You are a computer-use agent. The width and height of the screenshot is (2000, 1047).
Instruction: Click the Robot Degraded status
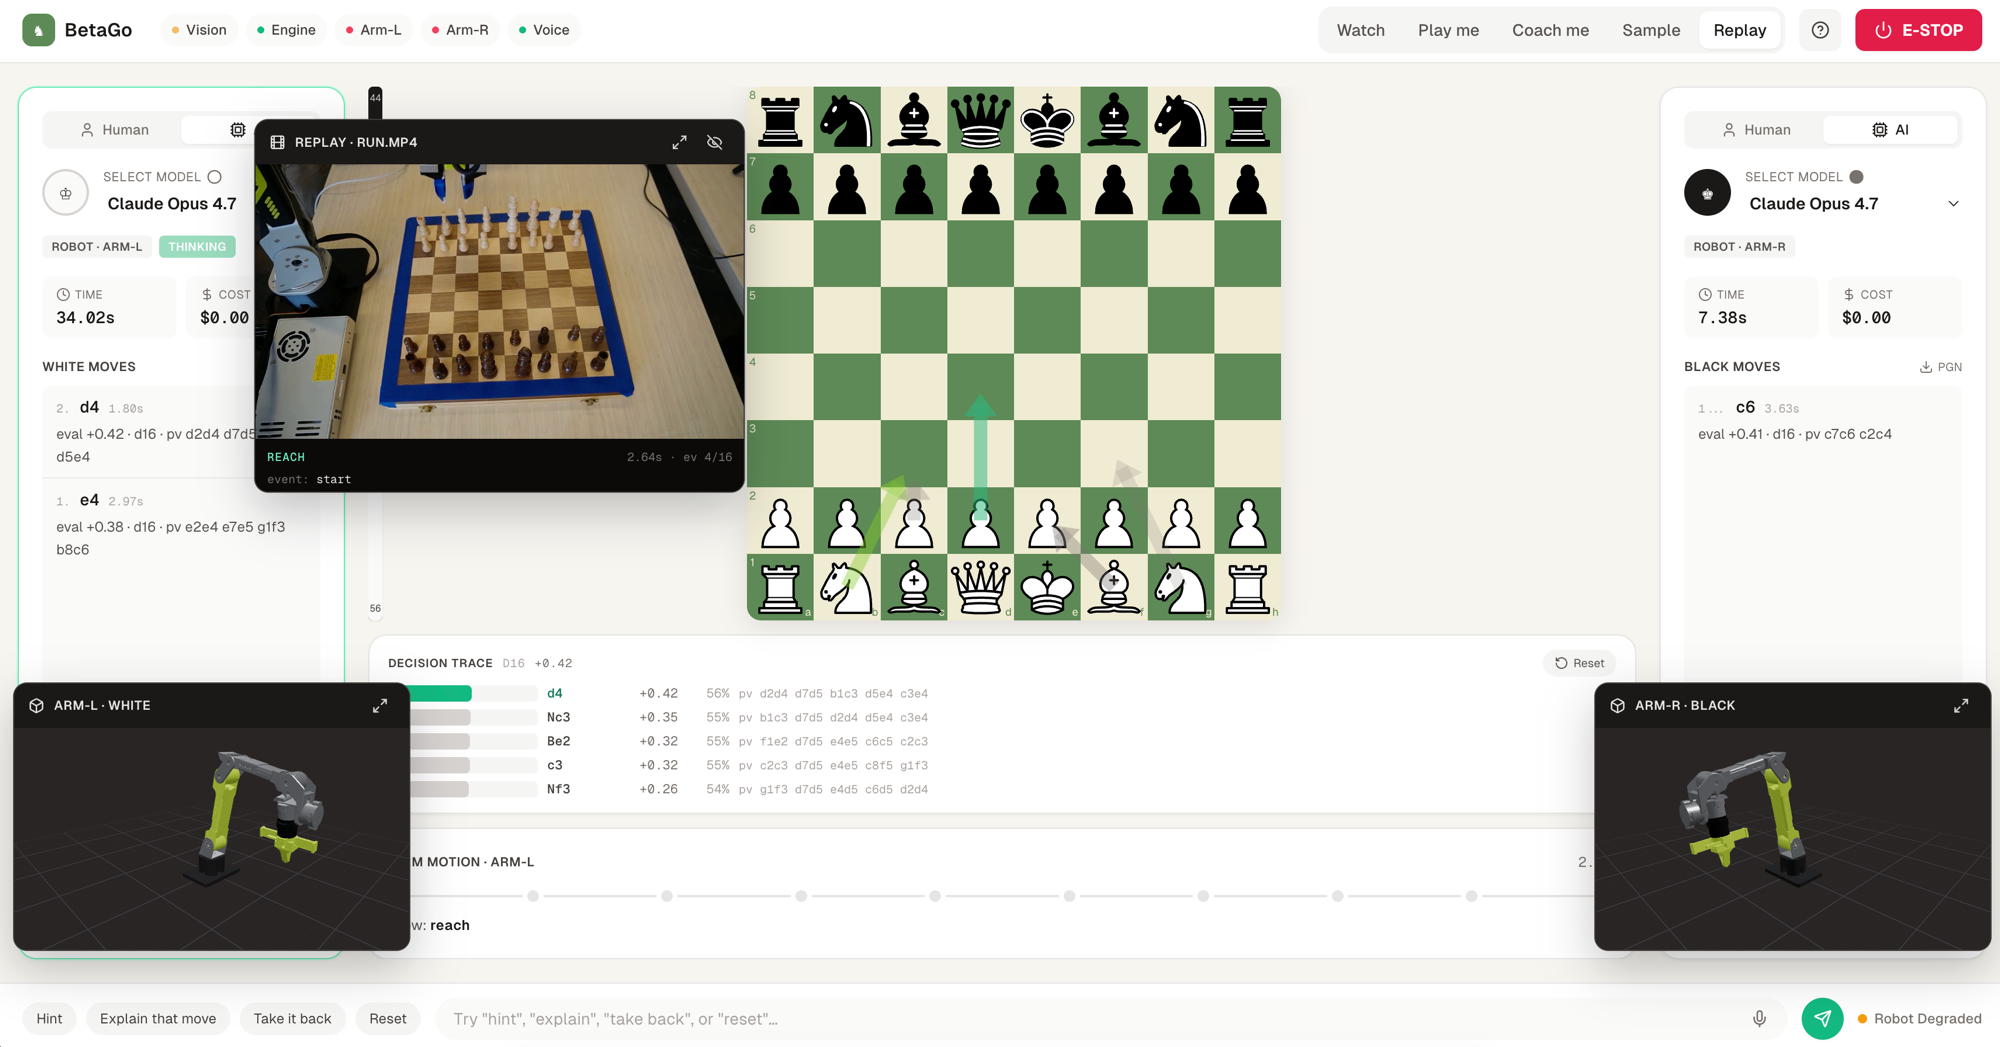[x=1919, y=1018]
